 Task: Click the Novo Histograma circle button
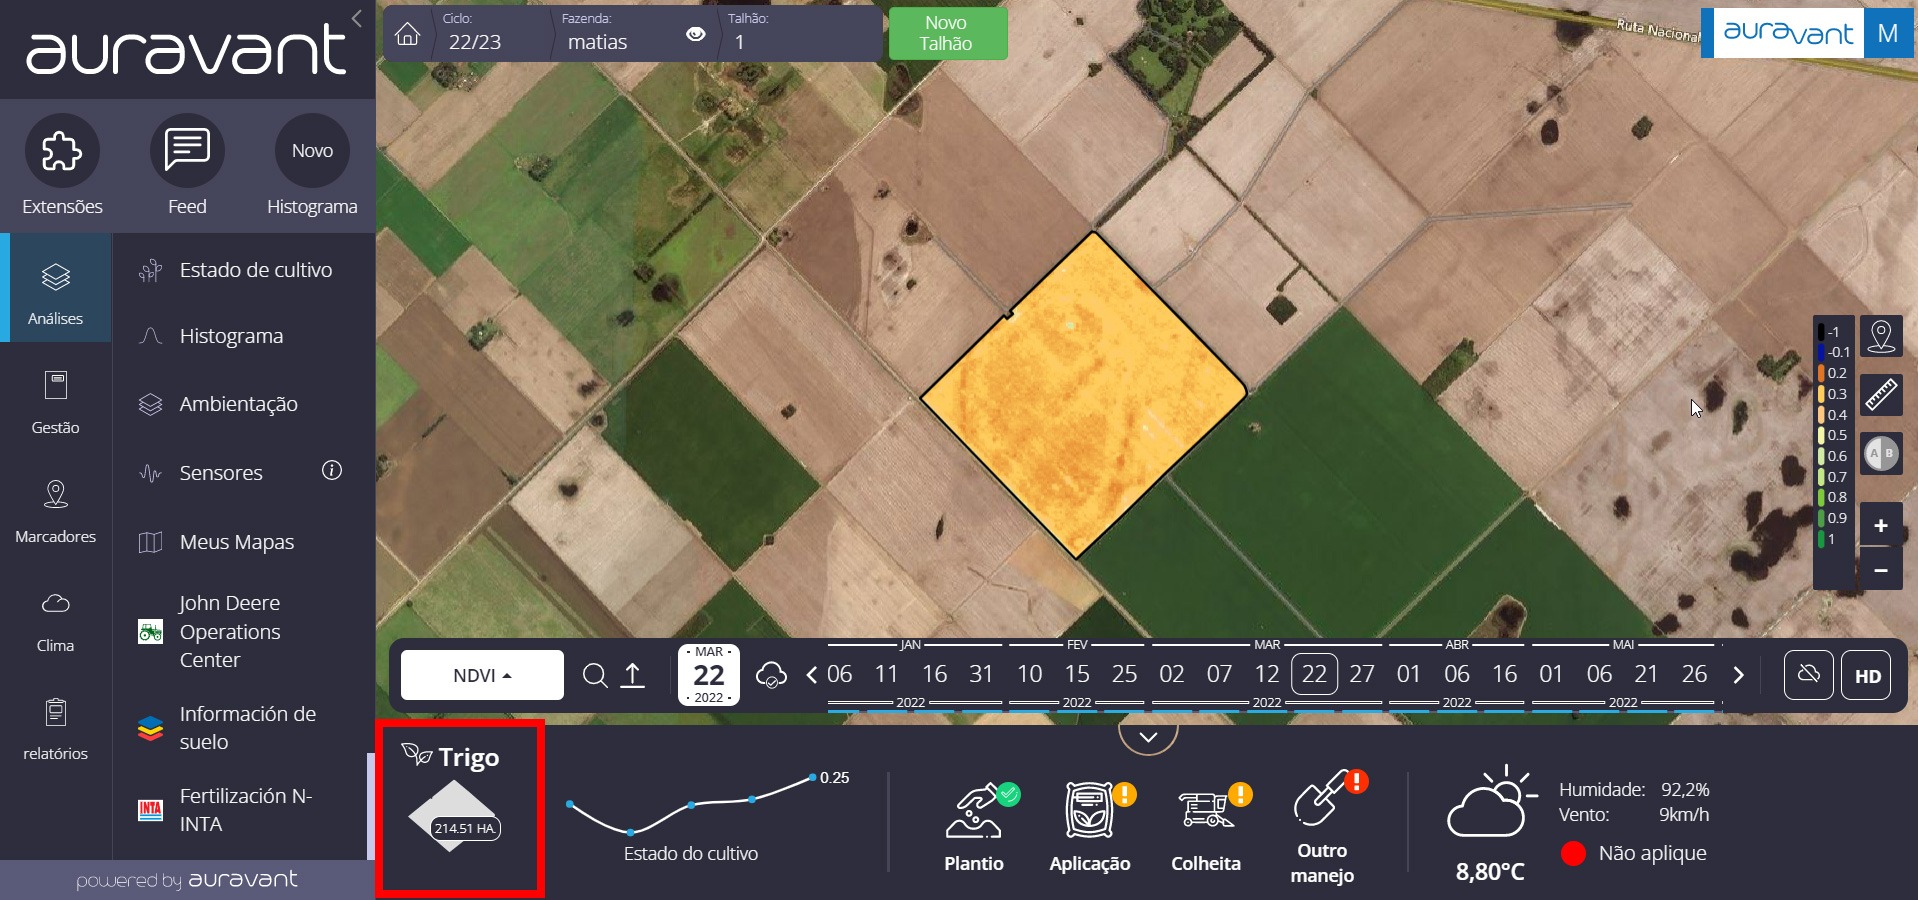[x=312, y=151]
